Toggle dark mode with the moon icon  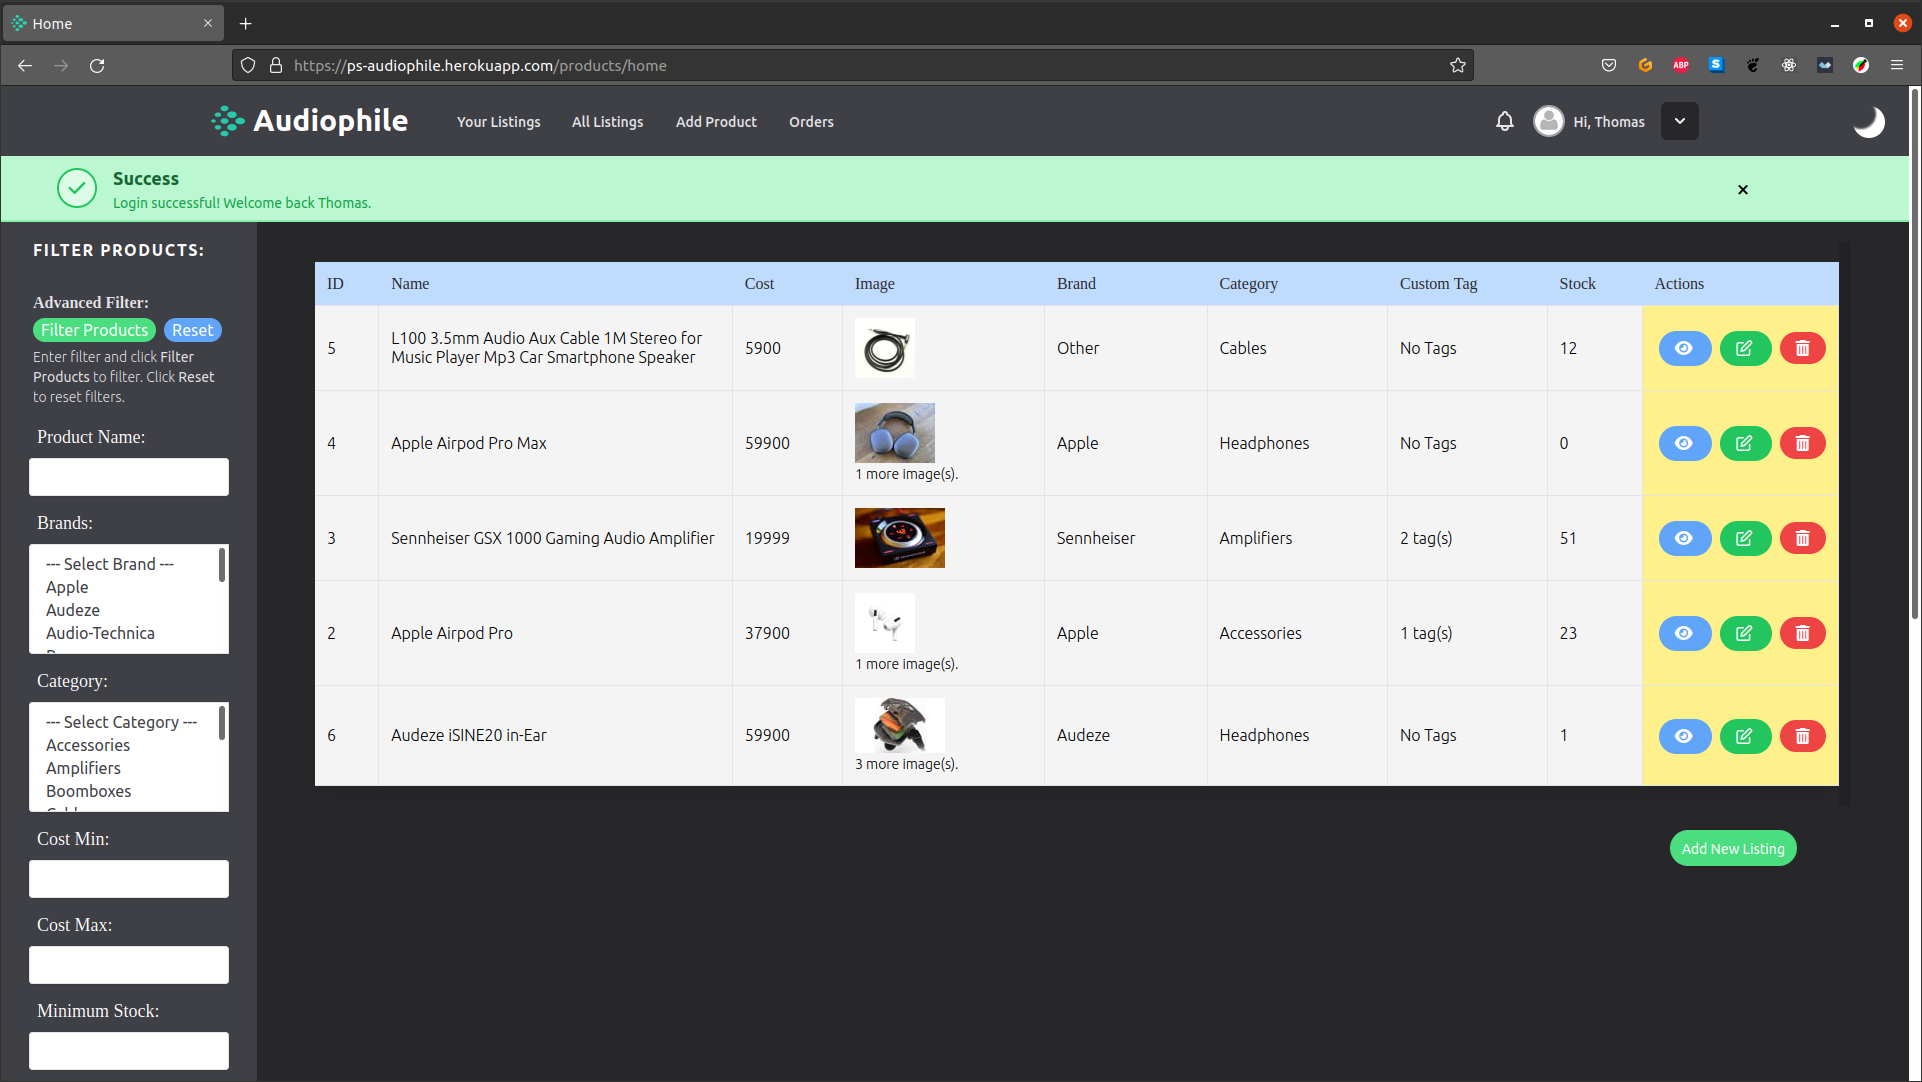1868,122
